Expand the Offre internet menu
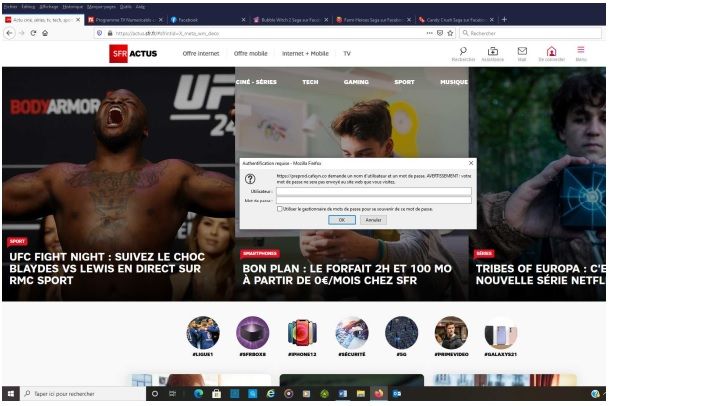The height and width of the screenshot is (406, 706). coord(202,54)
